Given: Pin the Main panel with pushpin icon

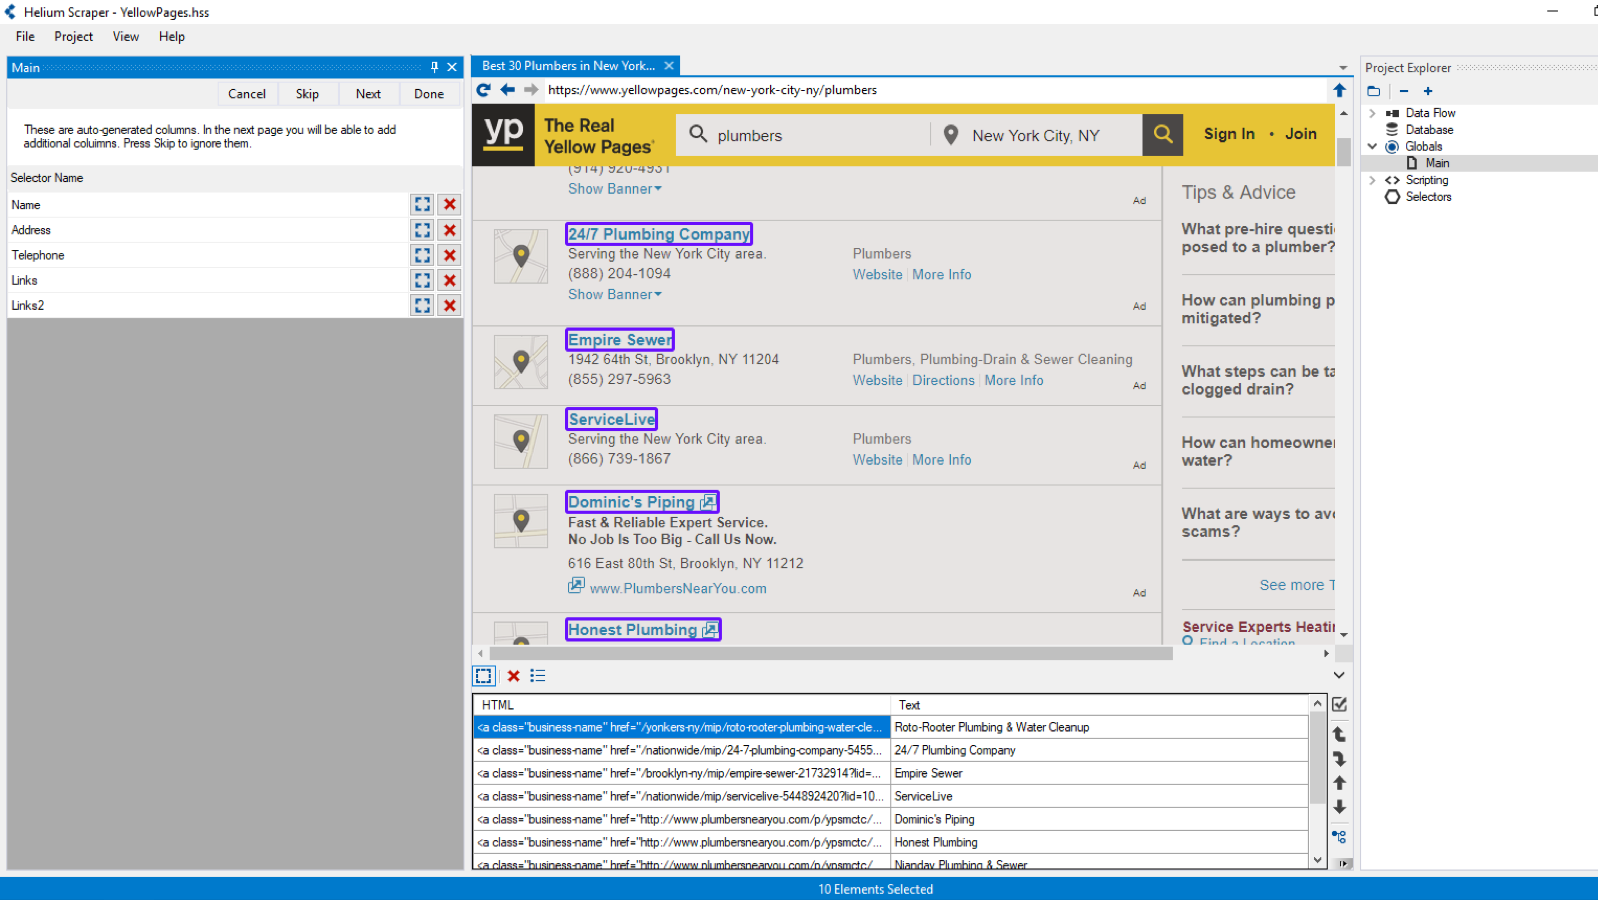Looking at the screenshot, I should tap(434, 67).
